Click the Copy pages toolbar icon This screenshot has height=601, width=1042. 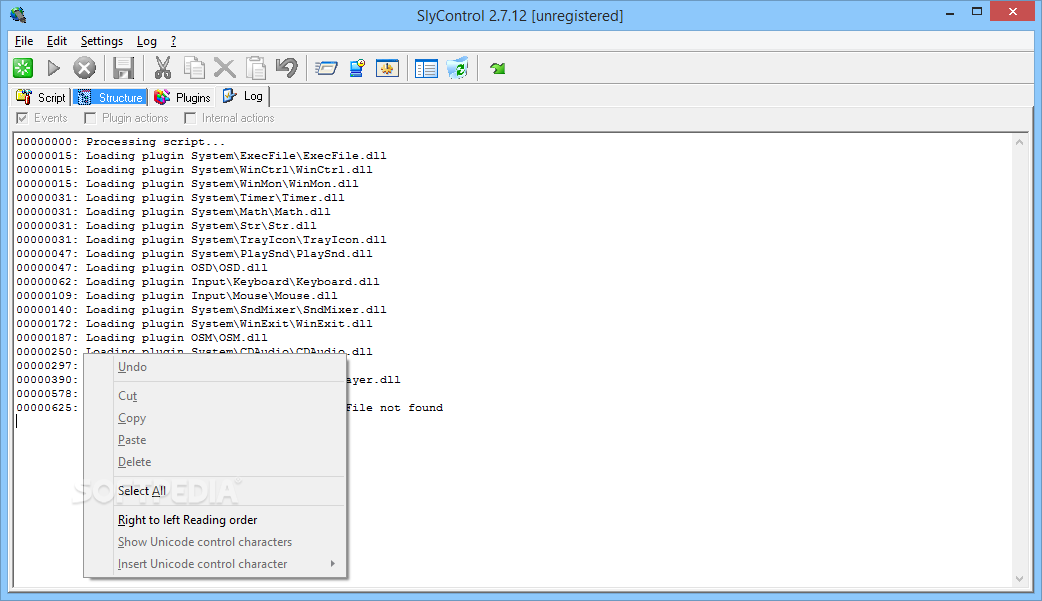click(x=193, y=68)
